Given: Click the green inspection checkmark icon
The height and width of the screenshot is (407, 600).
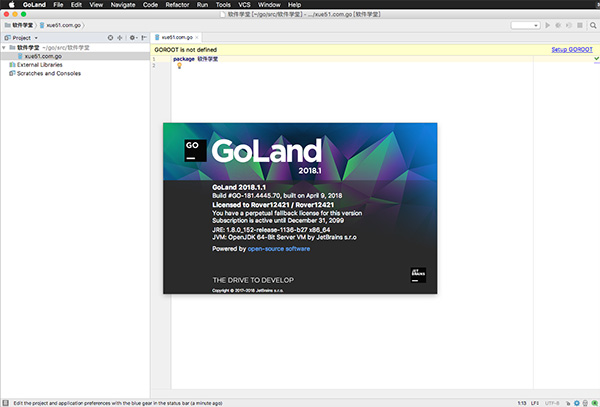Looking at the screenshot, I should click(x=596, y=58).
